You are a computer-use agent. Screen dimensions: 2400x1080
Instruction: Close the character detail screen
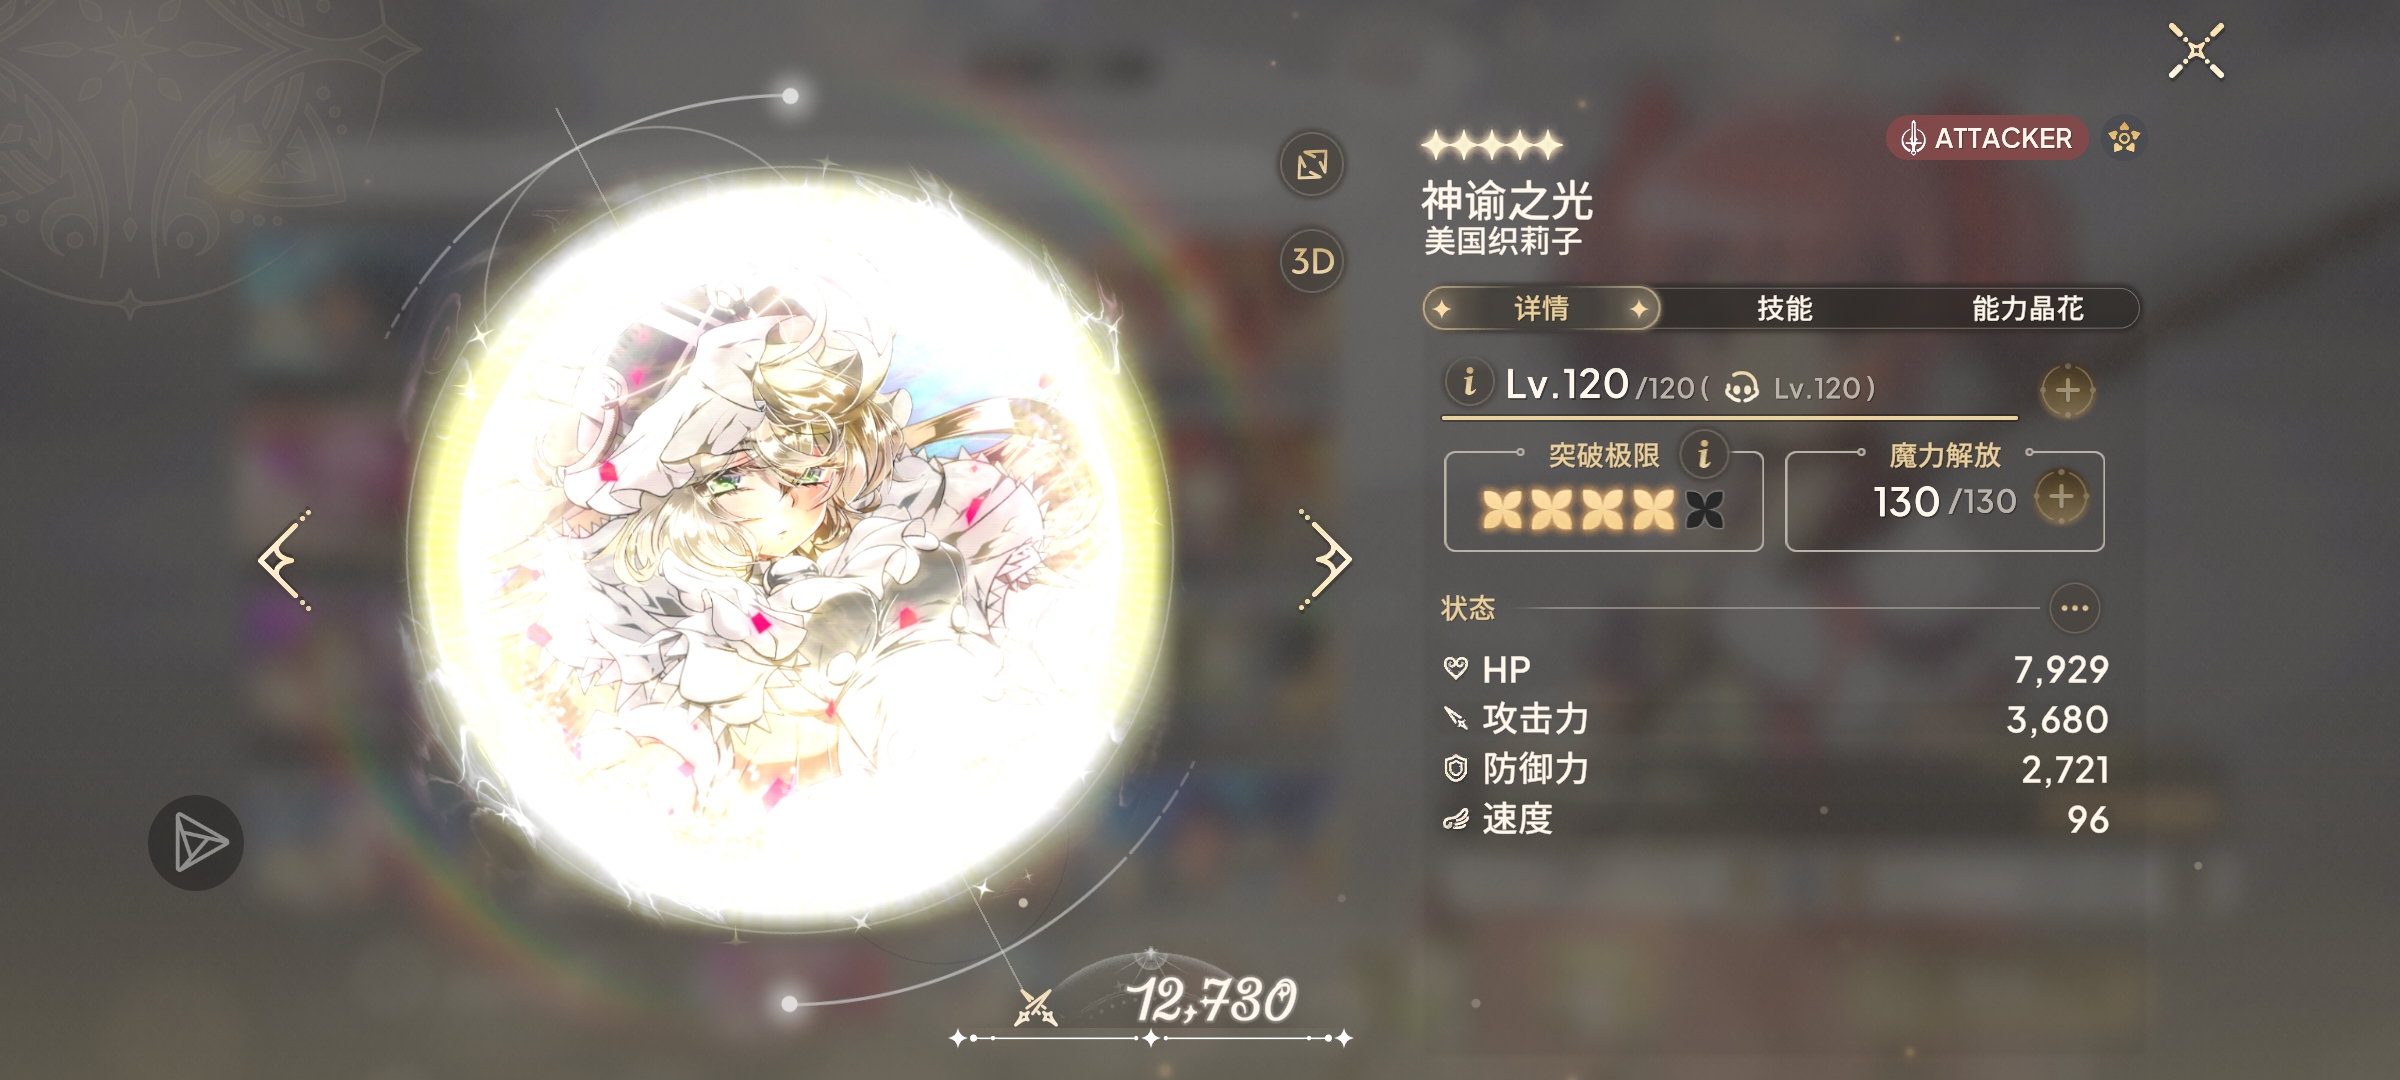coord(2196,50)
